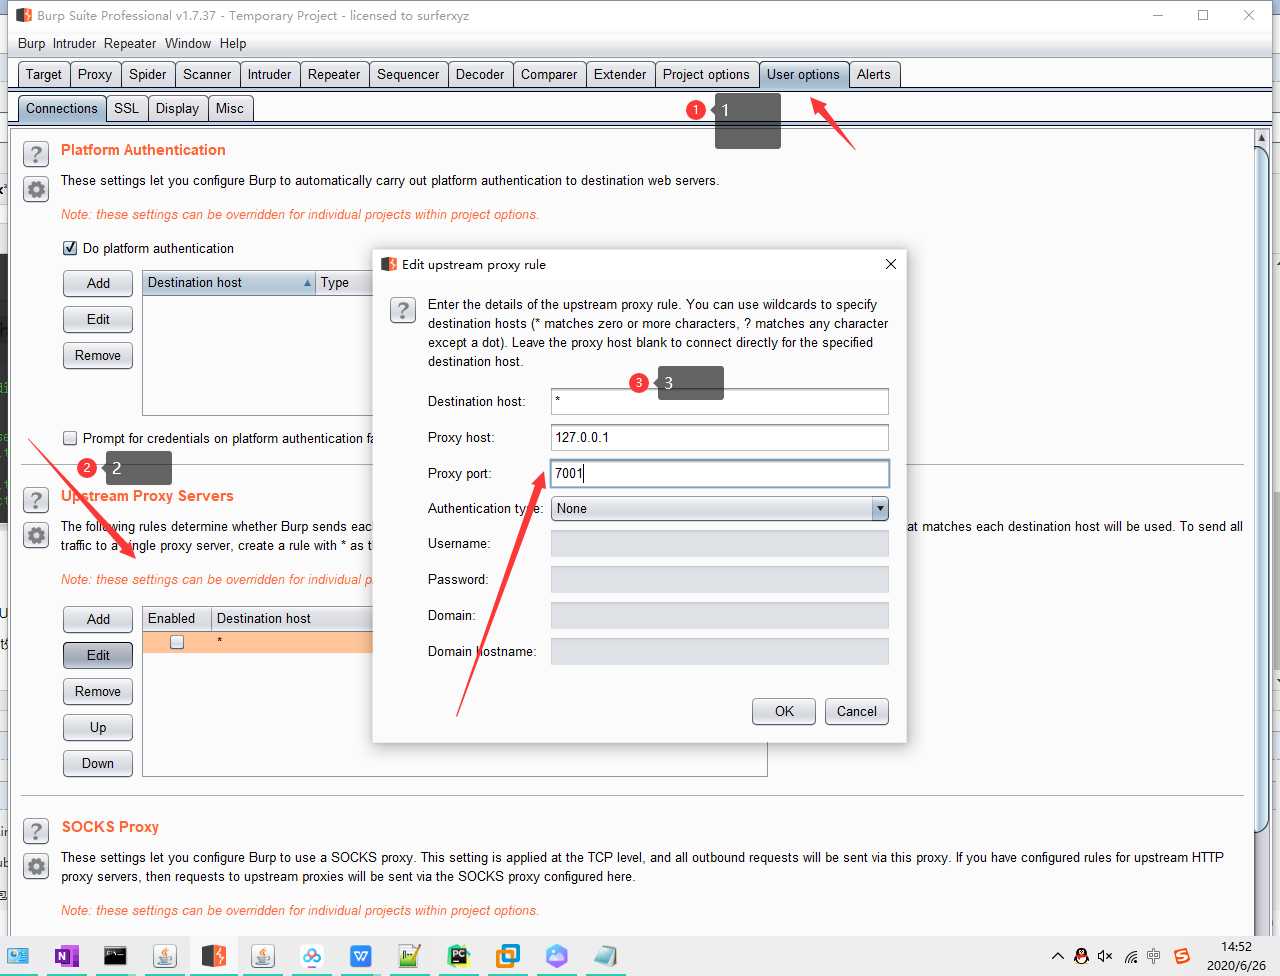Screen dimensions: 1280x976
Task: Open the Upstream Proxy Servers gear options
Action: click(x=36, y=535)
